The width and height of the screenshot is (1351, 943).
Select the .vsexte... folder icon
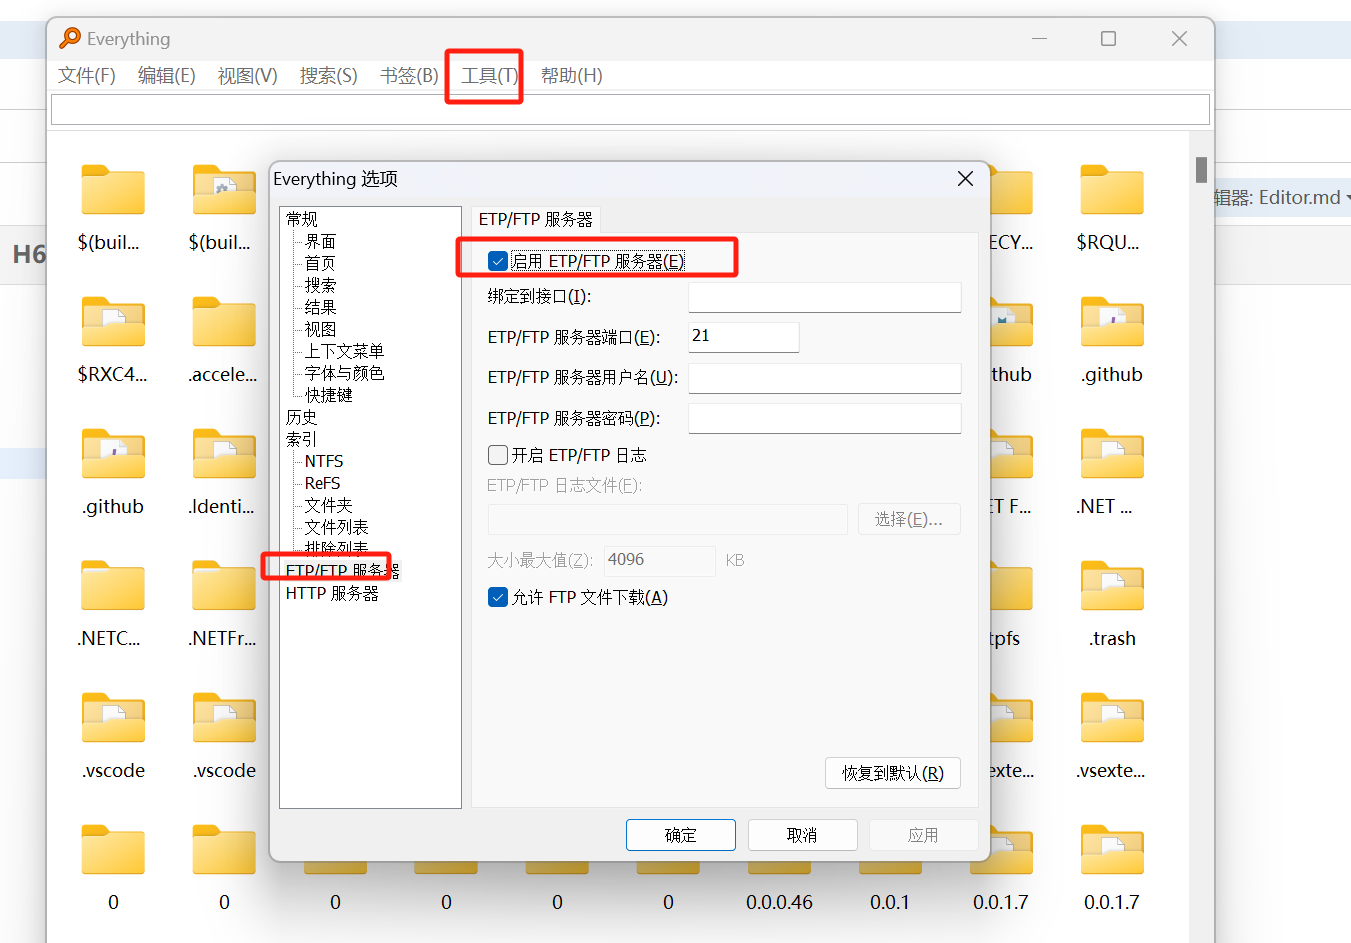[x=1111, y=718]
